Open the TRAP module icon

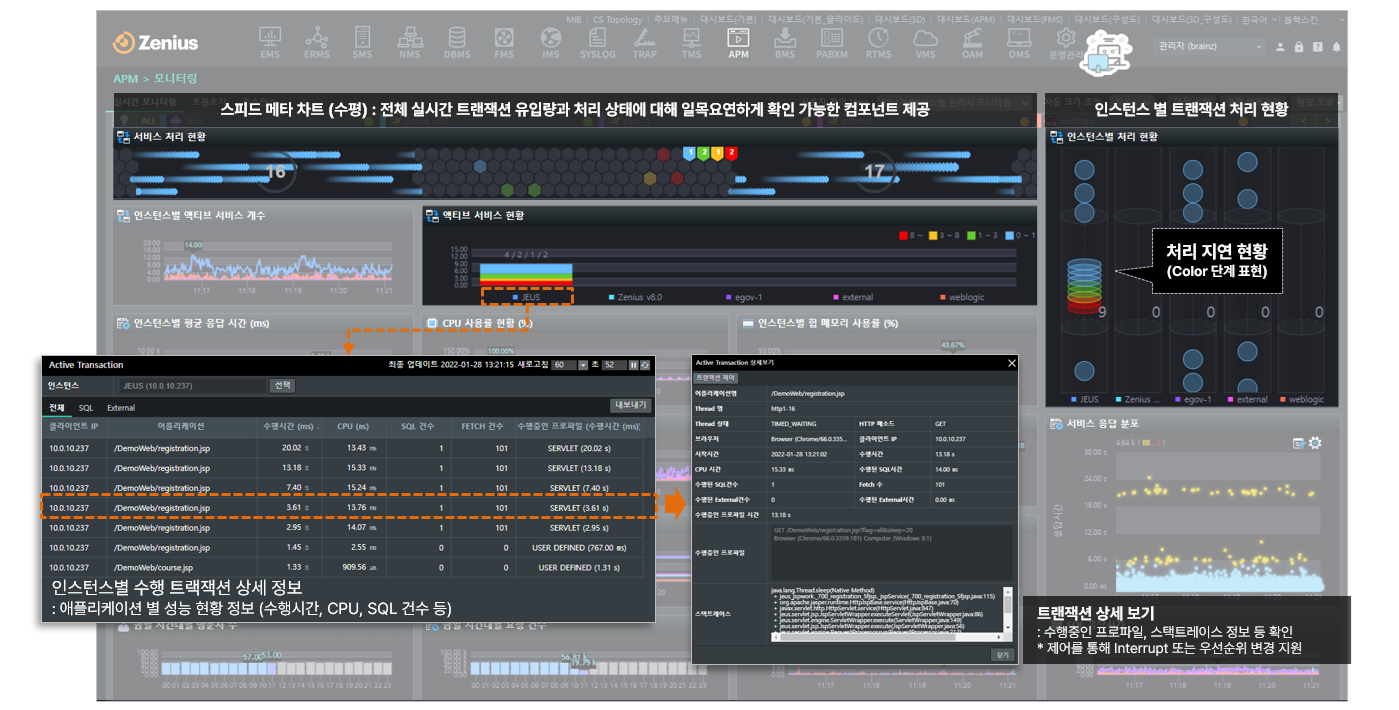pos(645,42)
